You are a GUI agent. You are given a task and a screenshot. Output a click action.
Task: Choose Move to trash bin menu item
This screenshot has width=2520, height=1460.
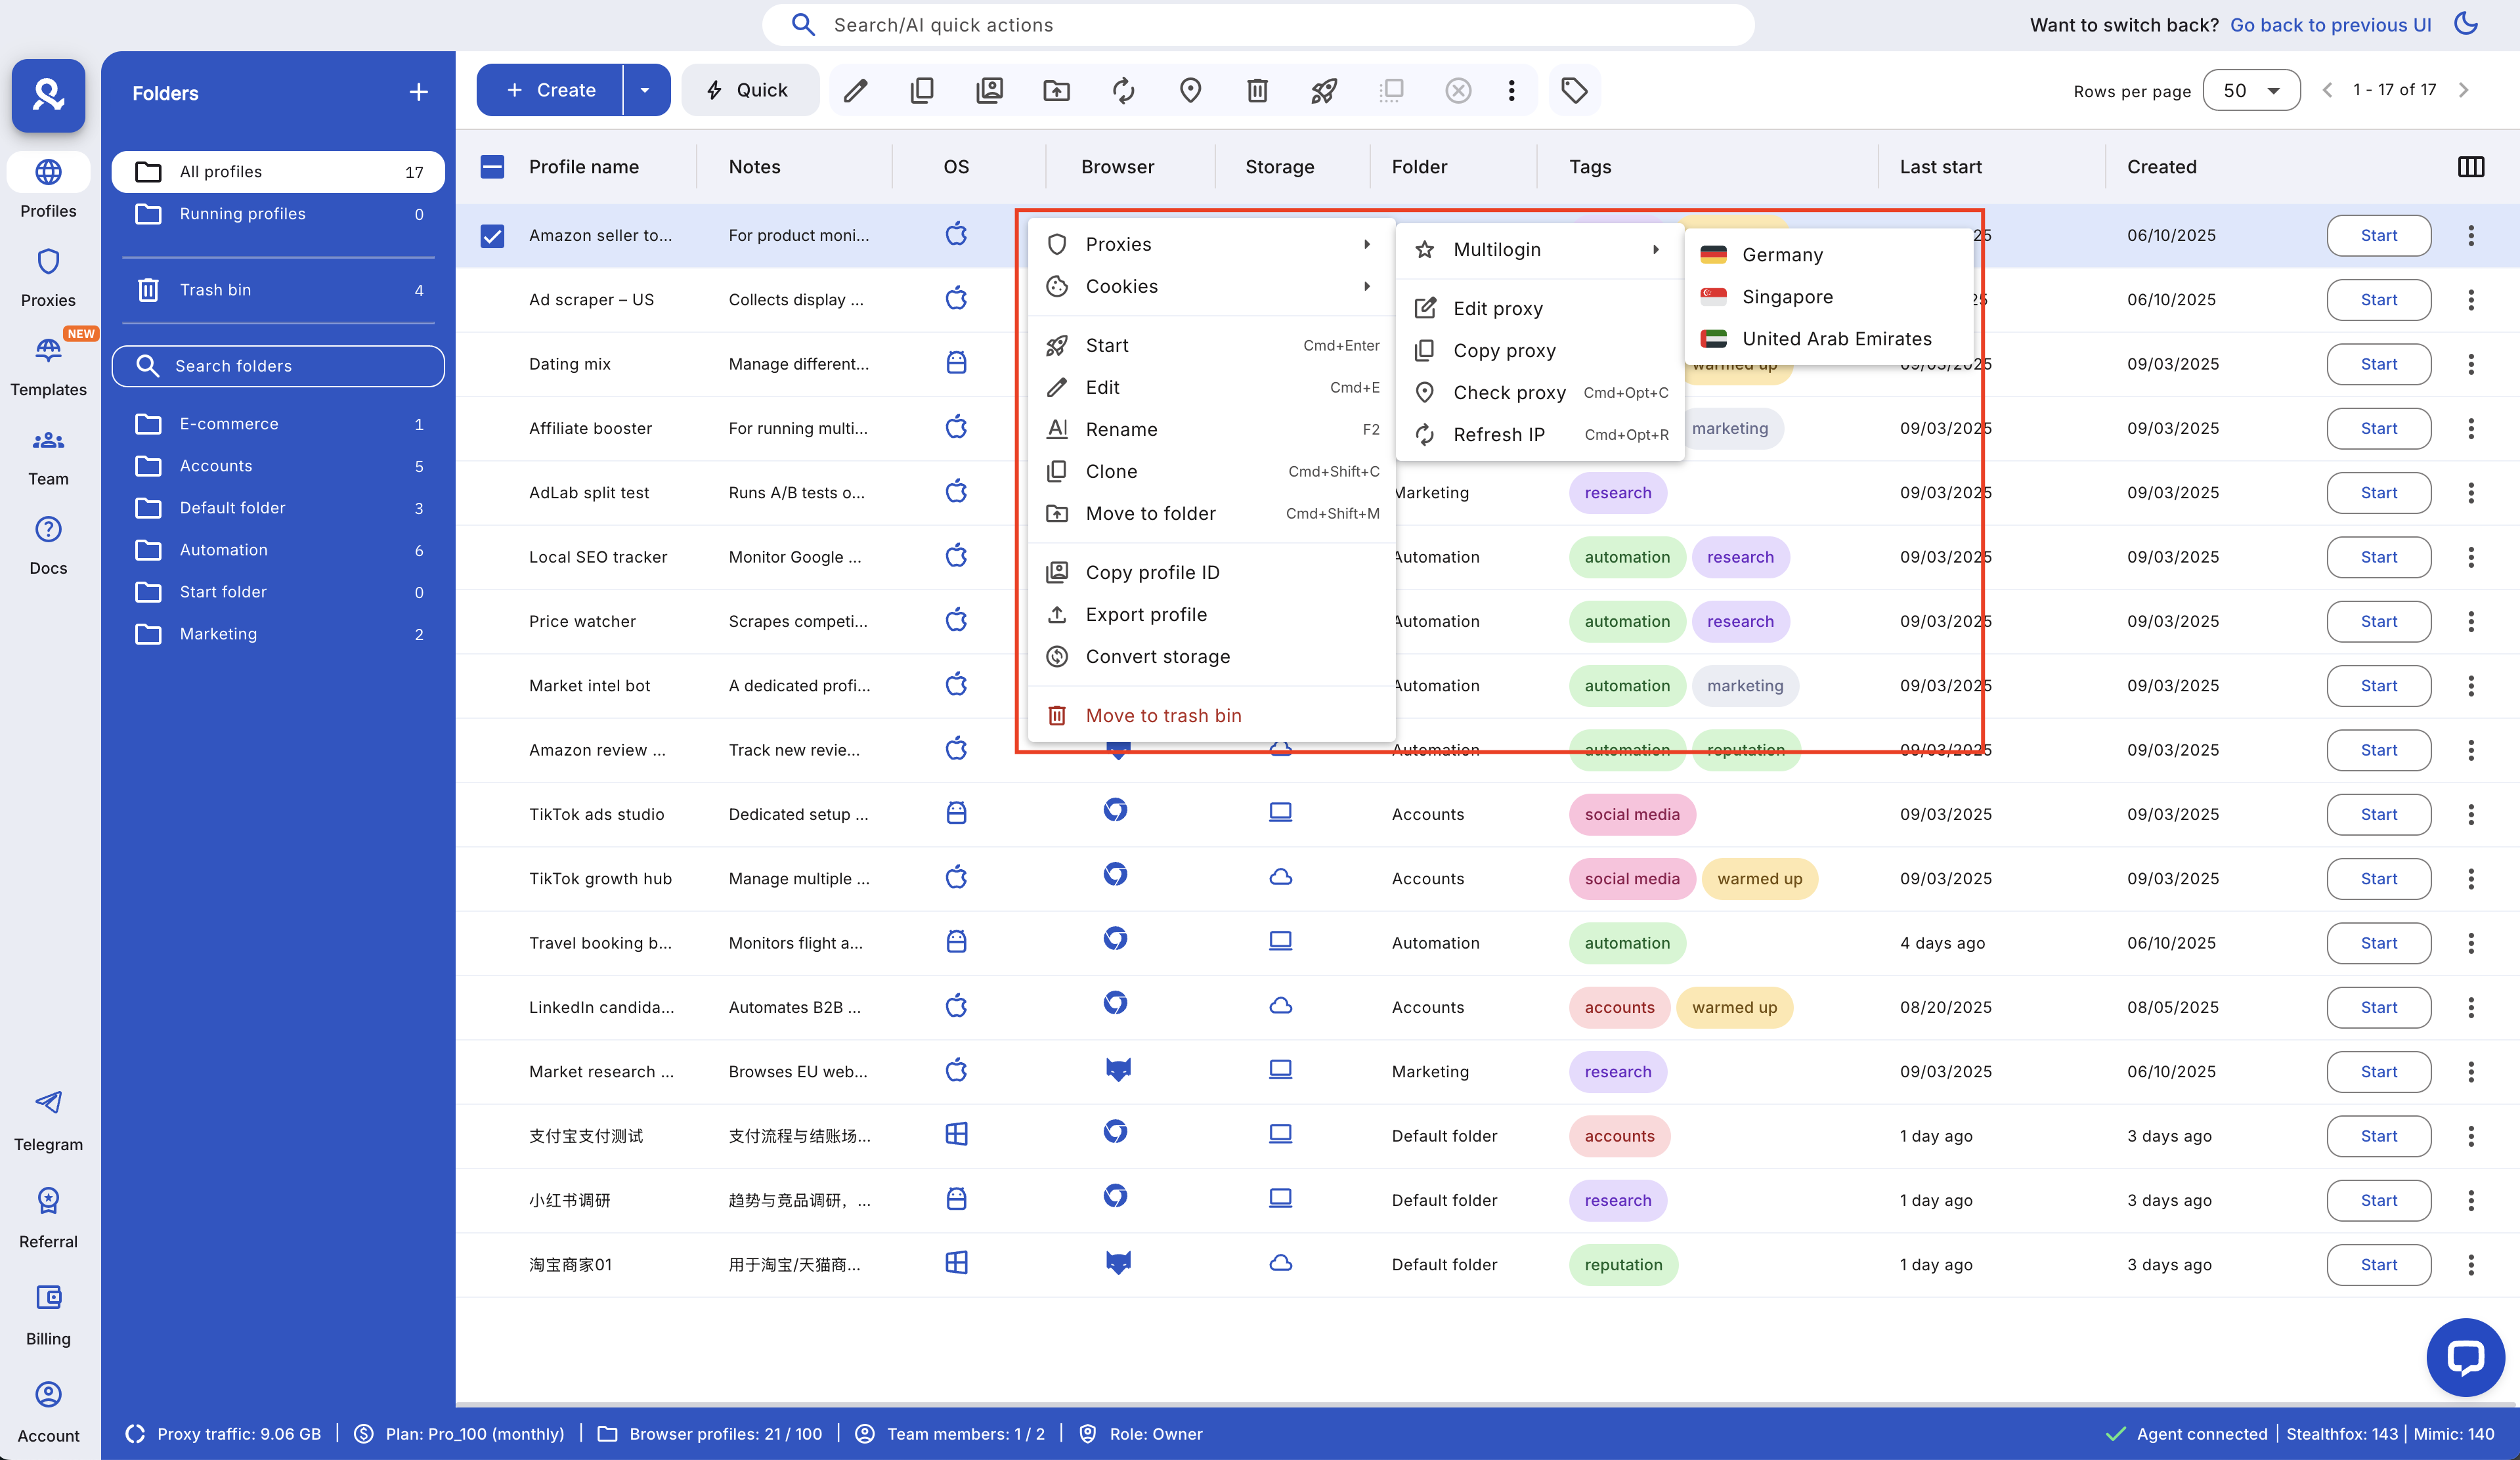point(1163,716)
